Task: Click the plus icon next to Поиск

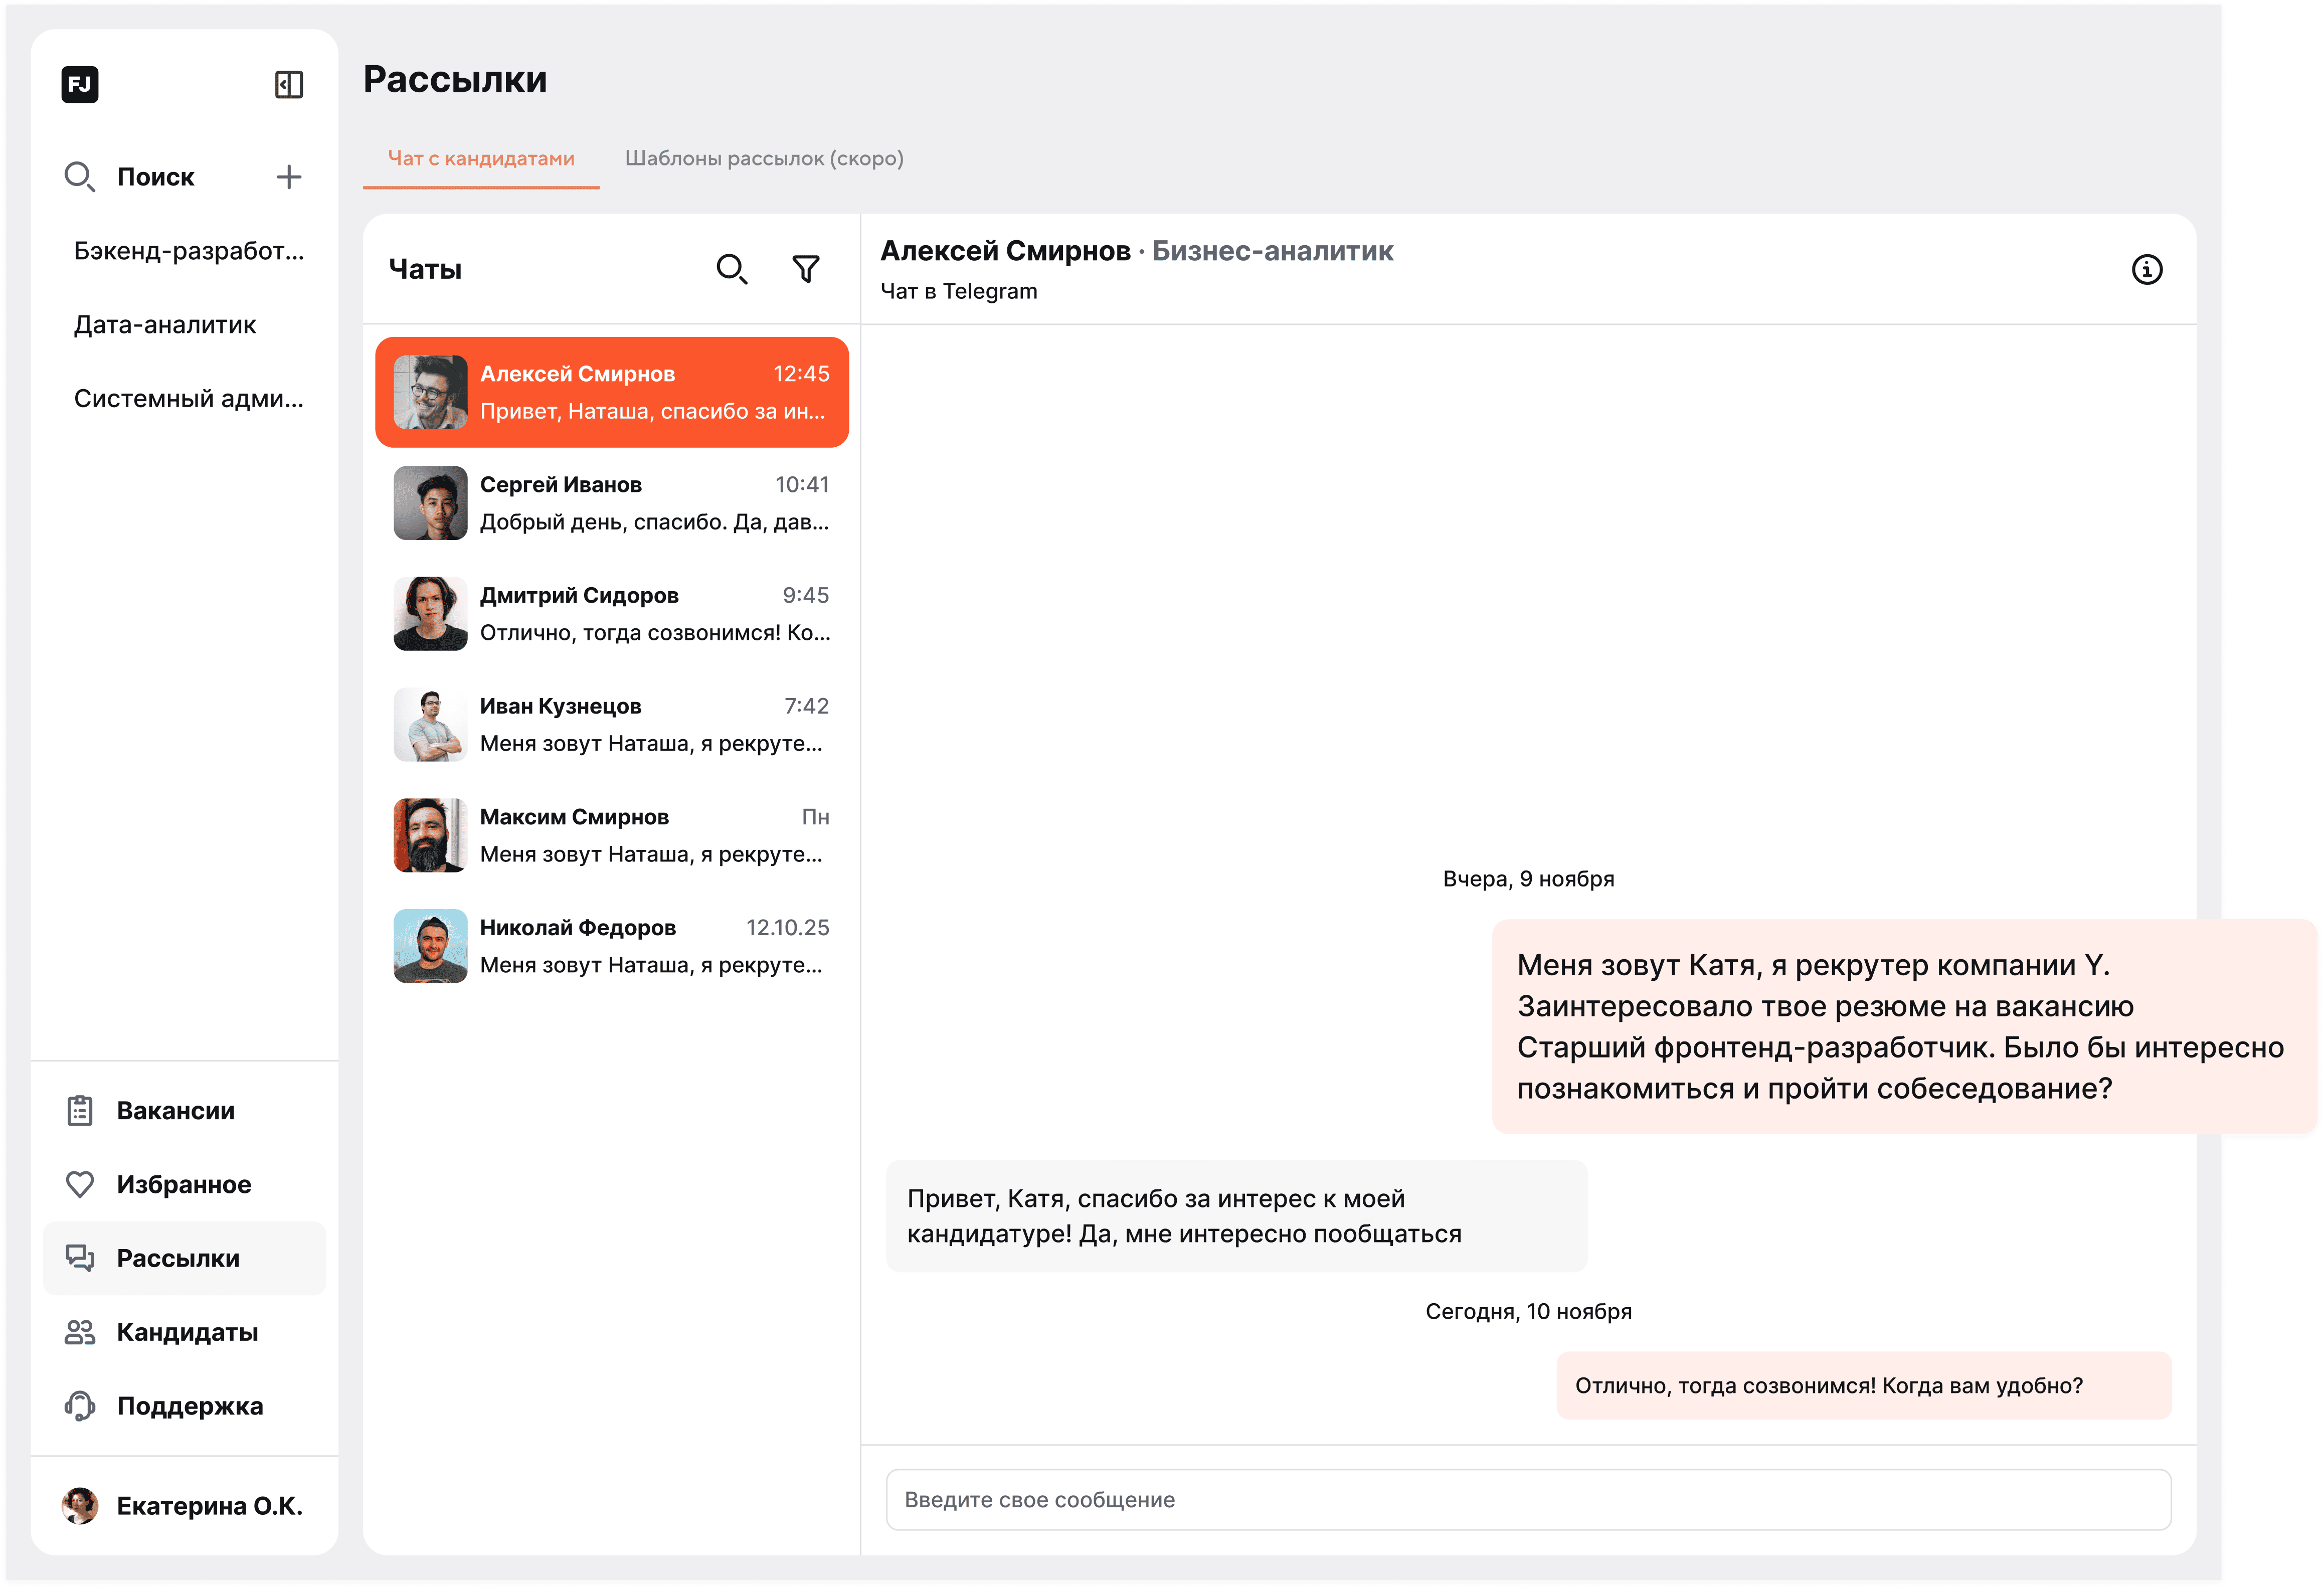Action: click(289, 177)
